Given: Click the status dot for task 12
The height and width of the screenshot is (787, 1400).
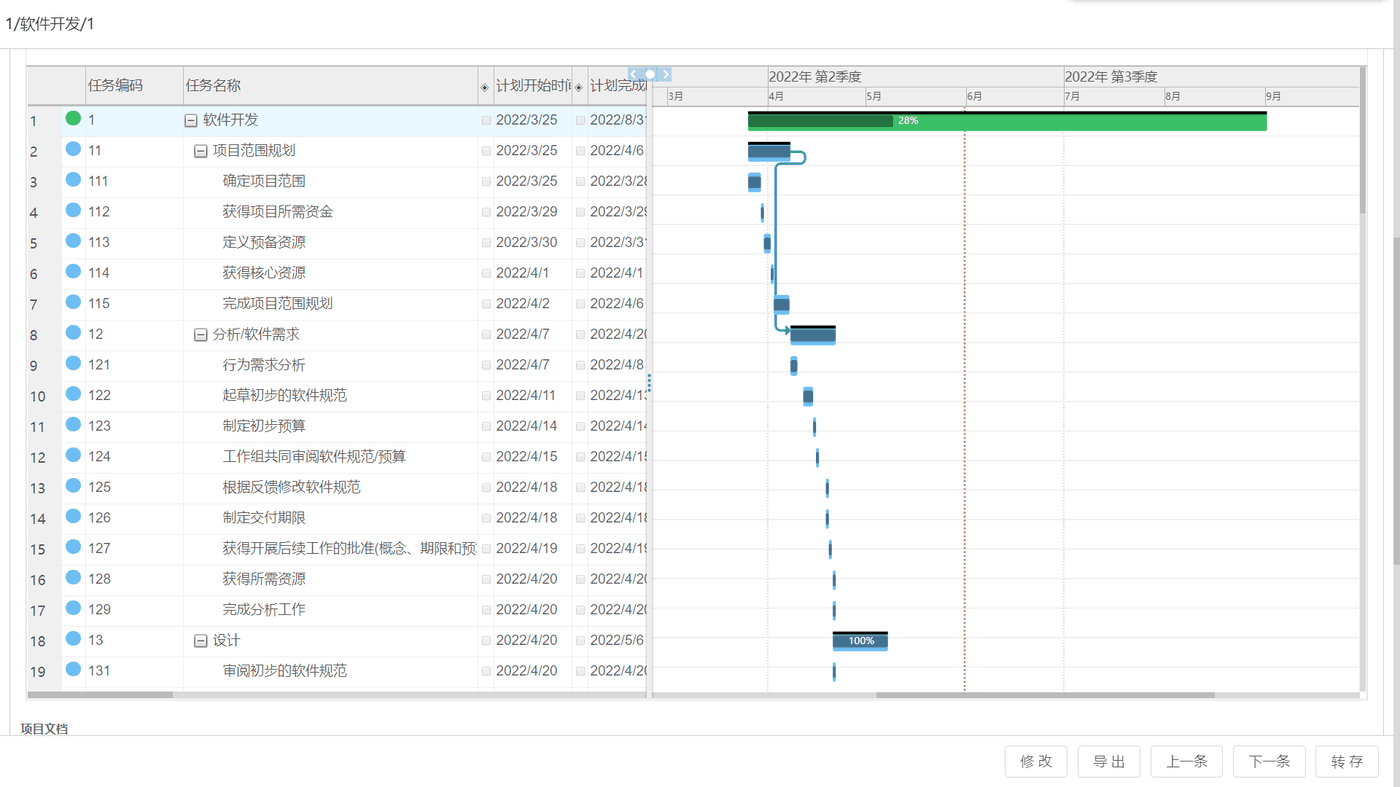Looking at the screenshot, I should (73, 333).
